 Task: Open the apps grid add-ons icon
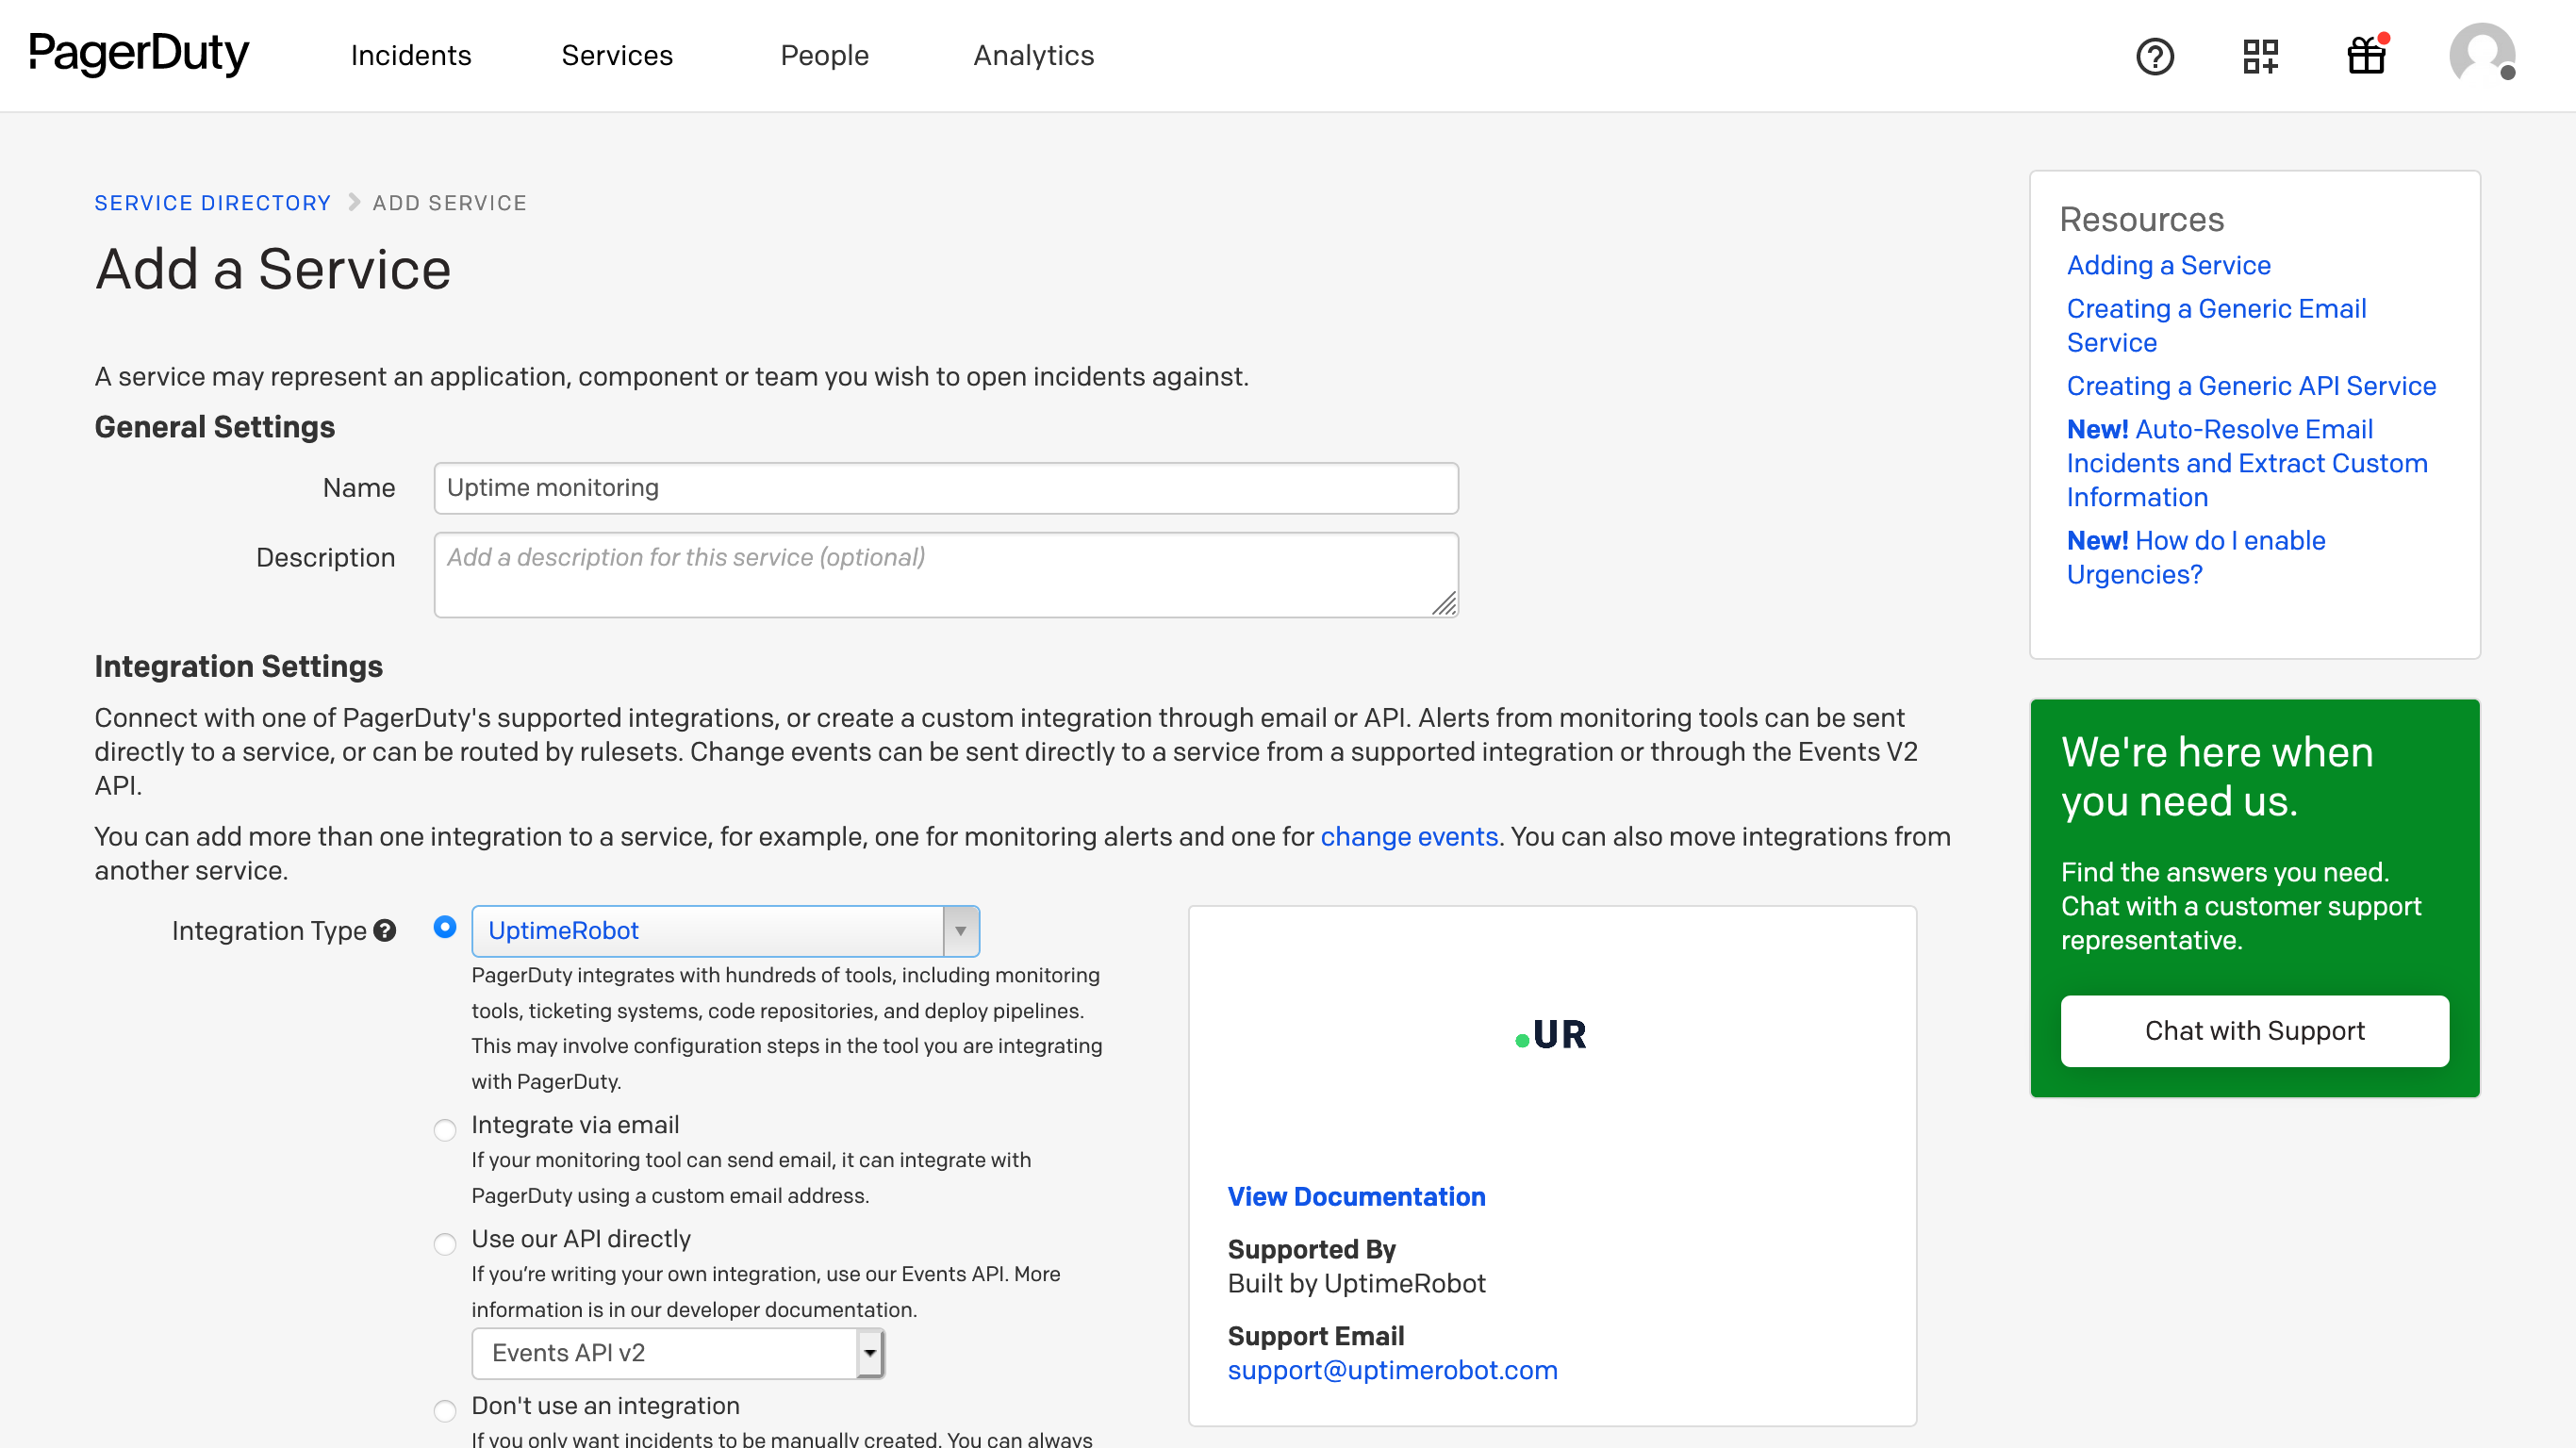2260,56
